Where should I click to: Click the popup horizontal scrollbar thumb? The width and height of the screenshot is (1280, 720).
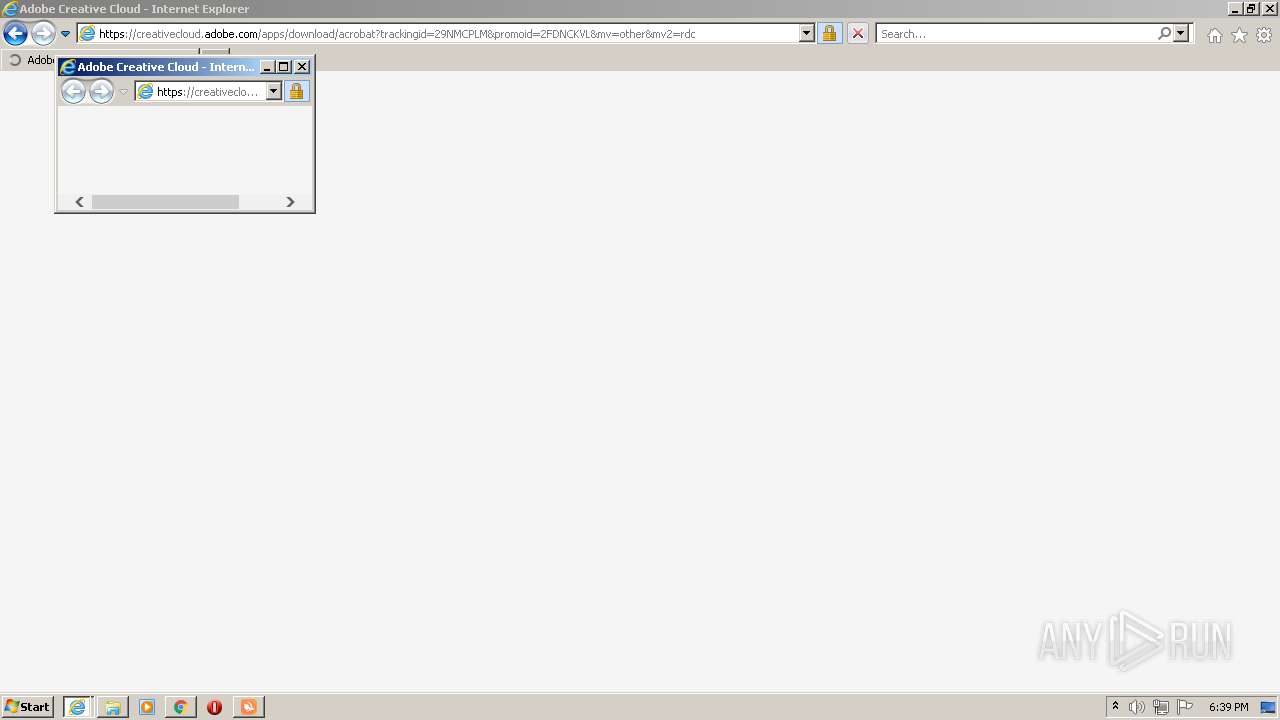165,202
